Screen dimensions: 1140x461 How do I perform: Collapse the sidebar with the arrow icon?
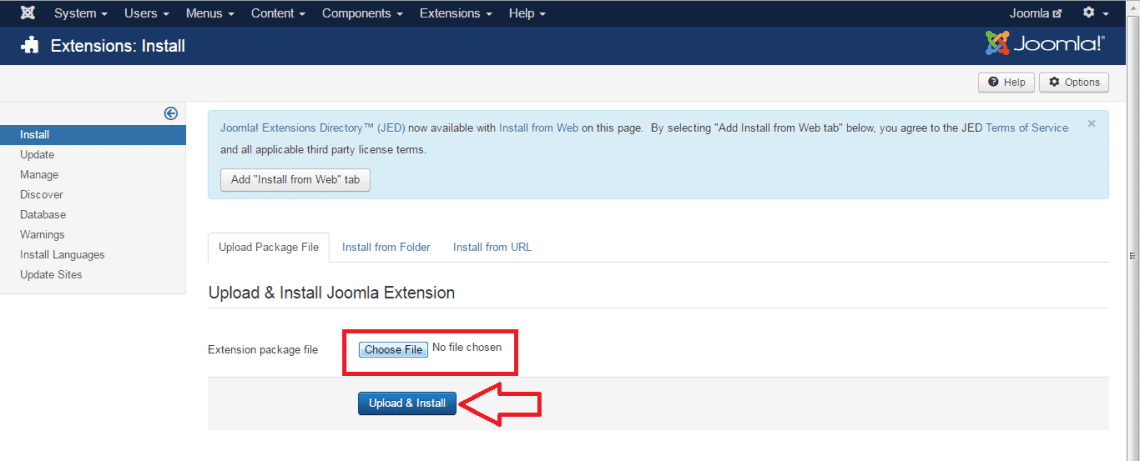tap(171, 114)
